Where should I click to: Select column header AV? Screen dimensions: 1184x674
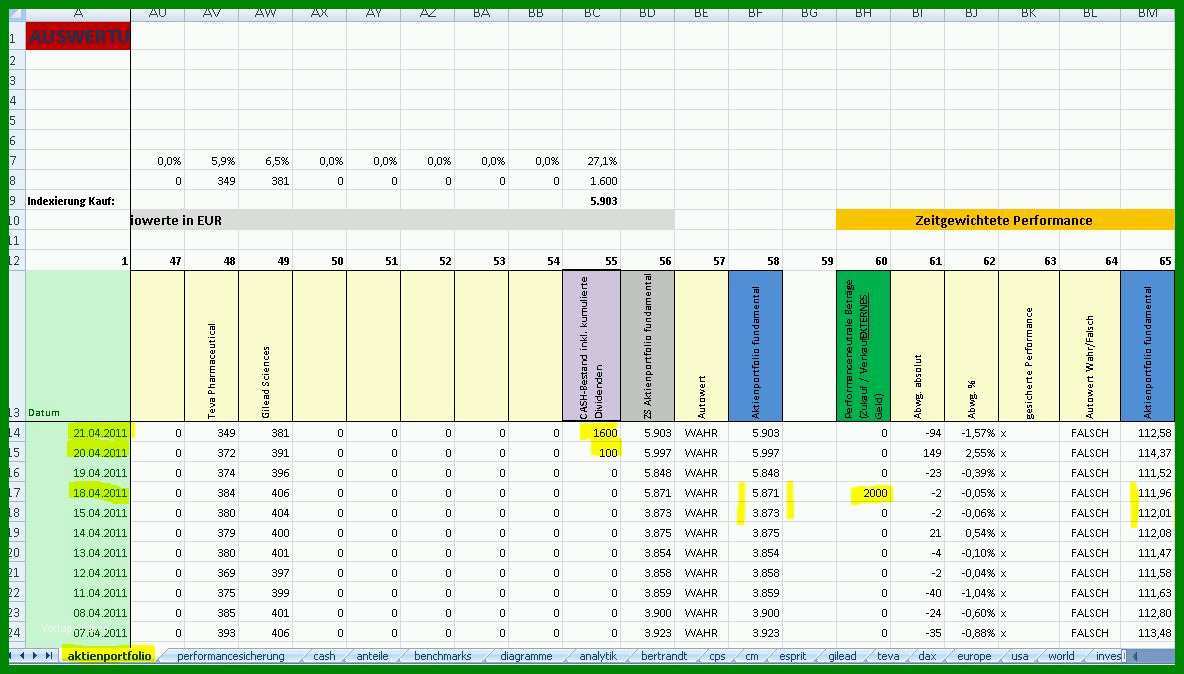pos(211,14)
